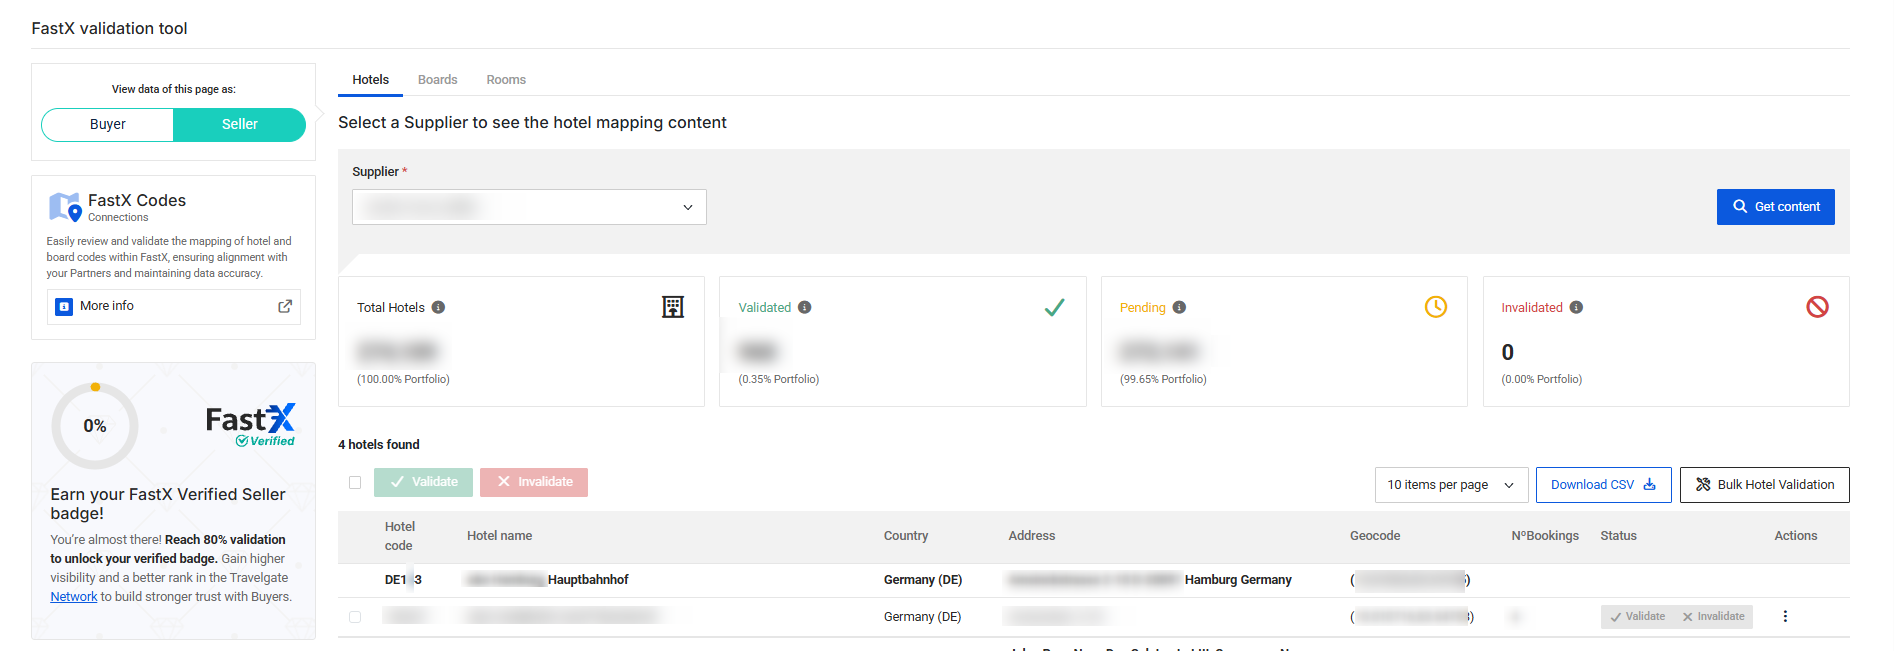Click the Hamburg Germany address cell
Image resolution: width=1894 pixels, height=651 pixels.
tap(1150, 580)
